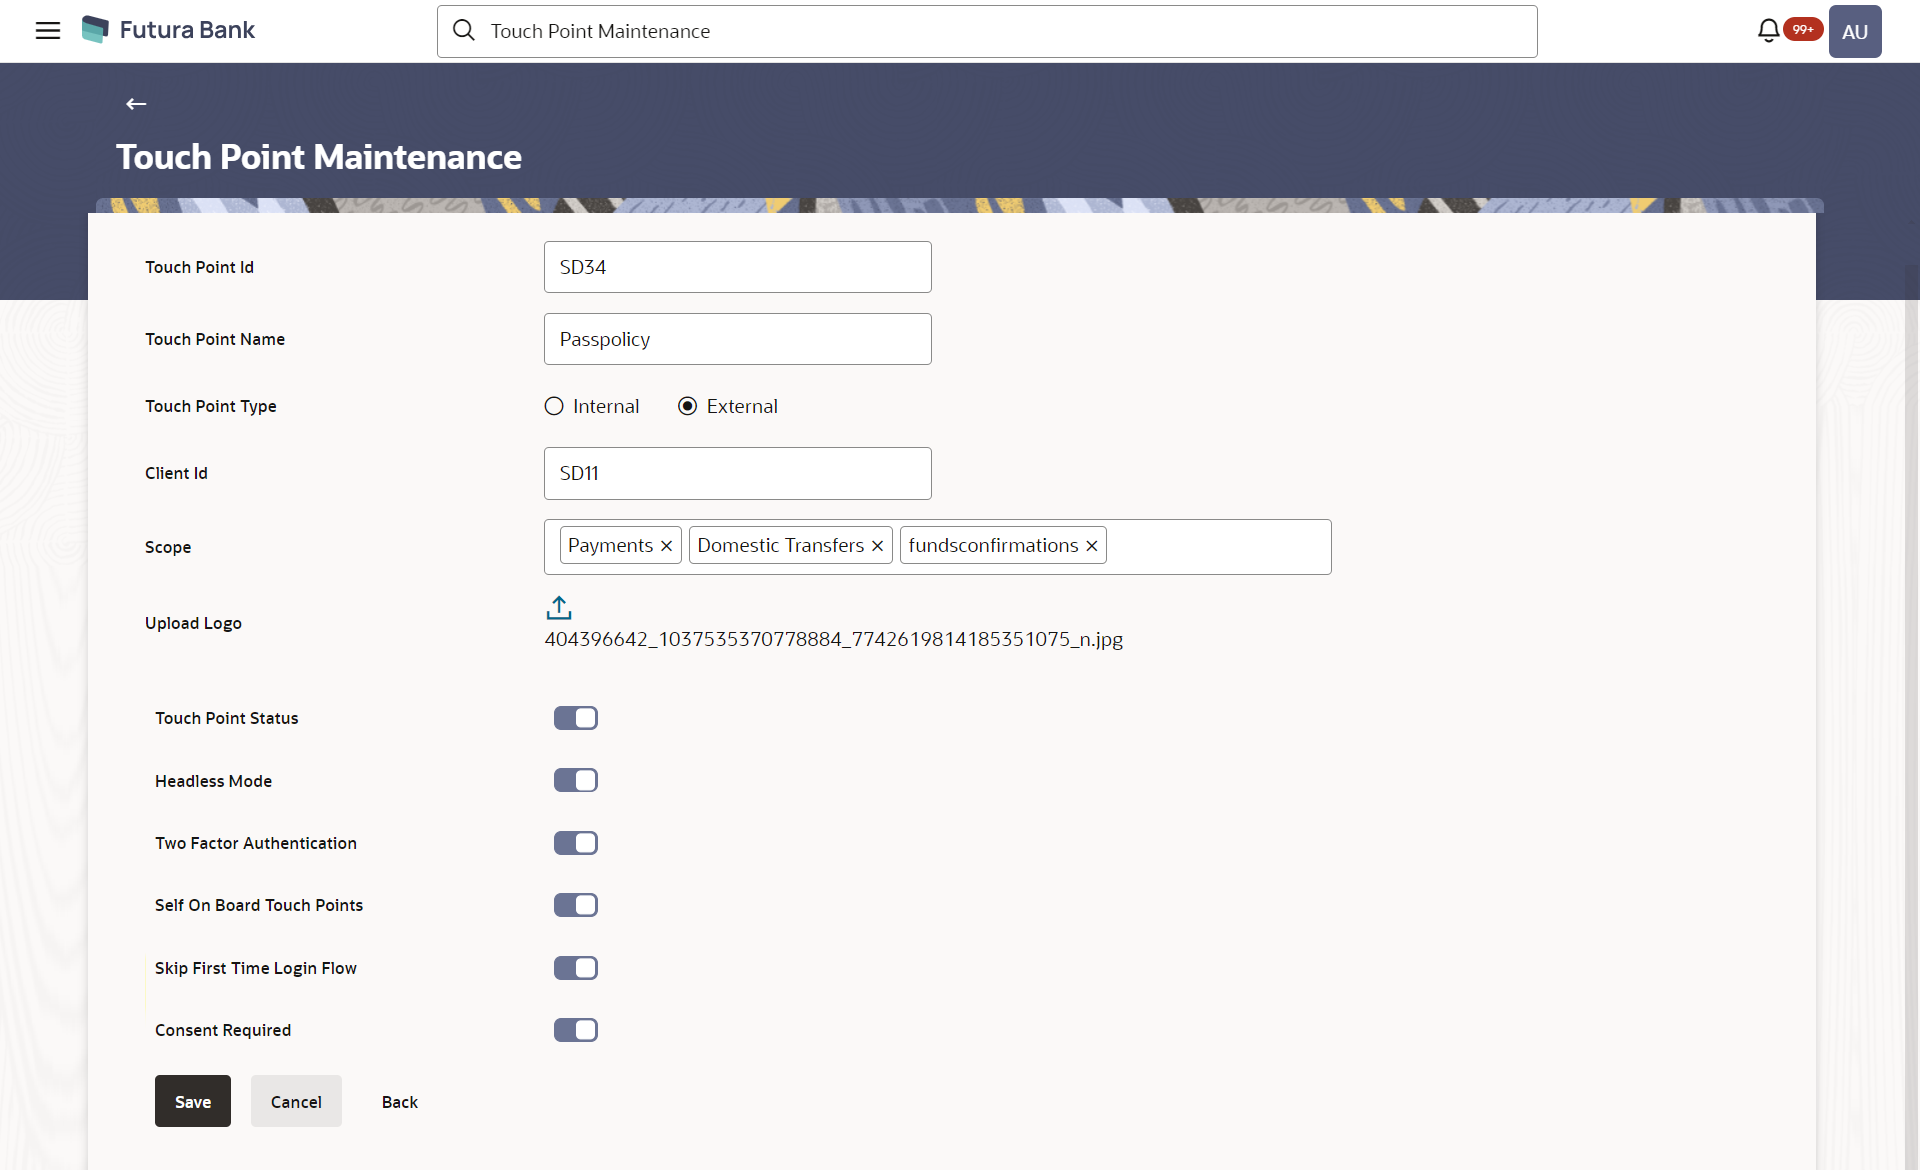
Task: Click the Cancel button
Action: pos(296,1101)
